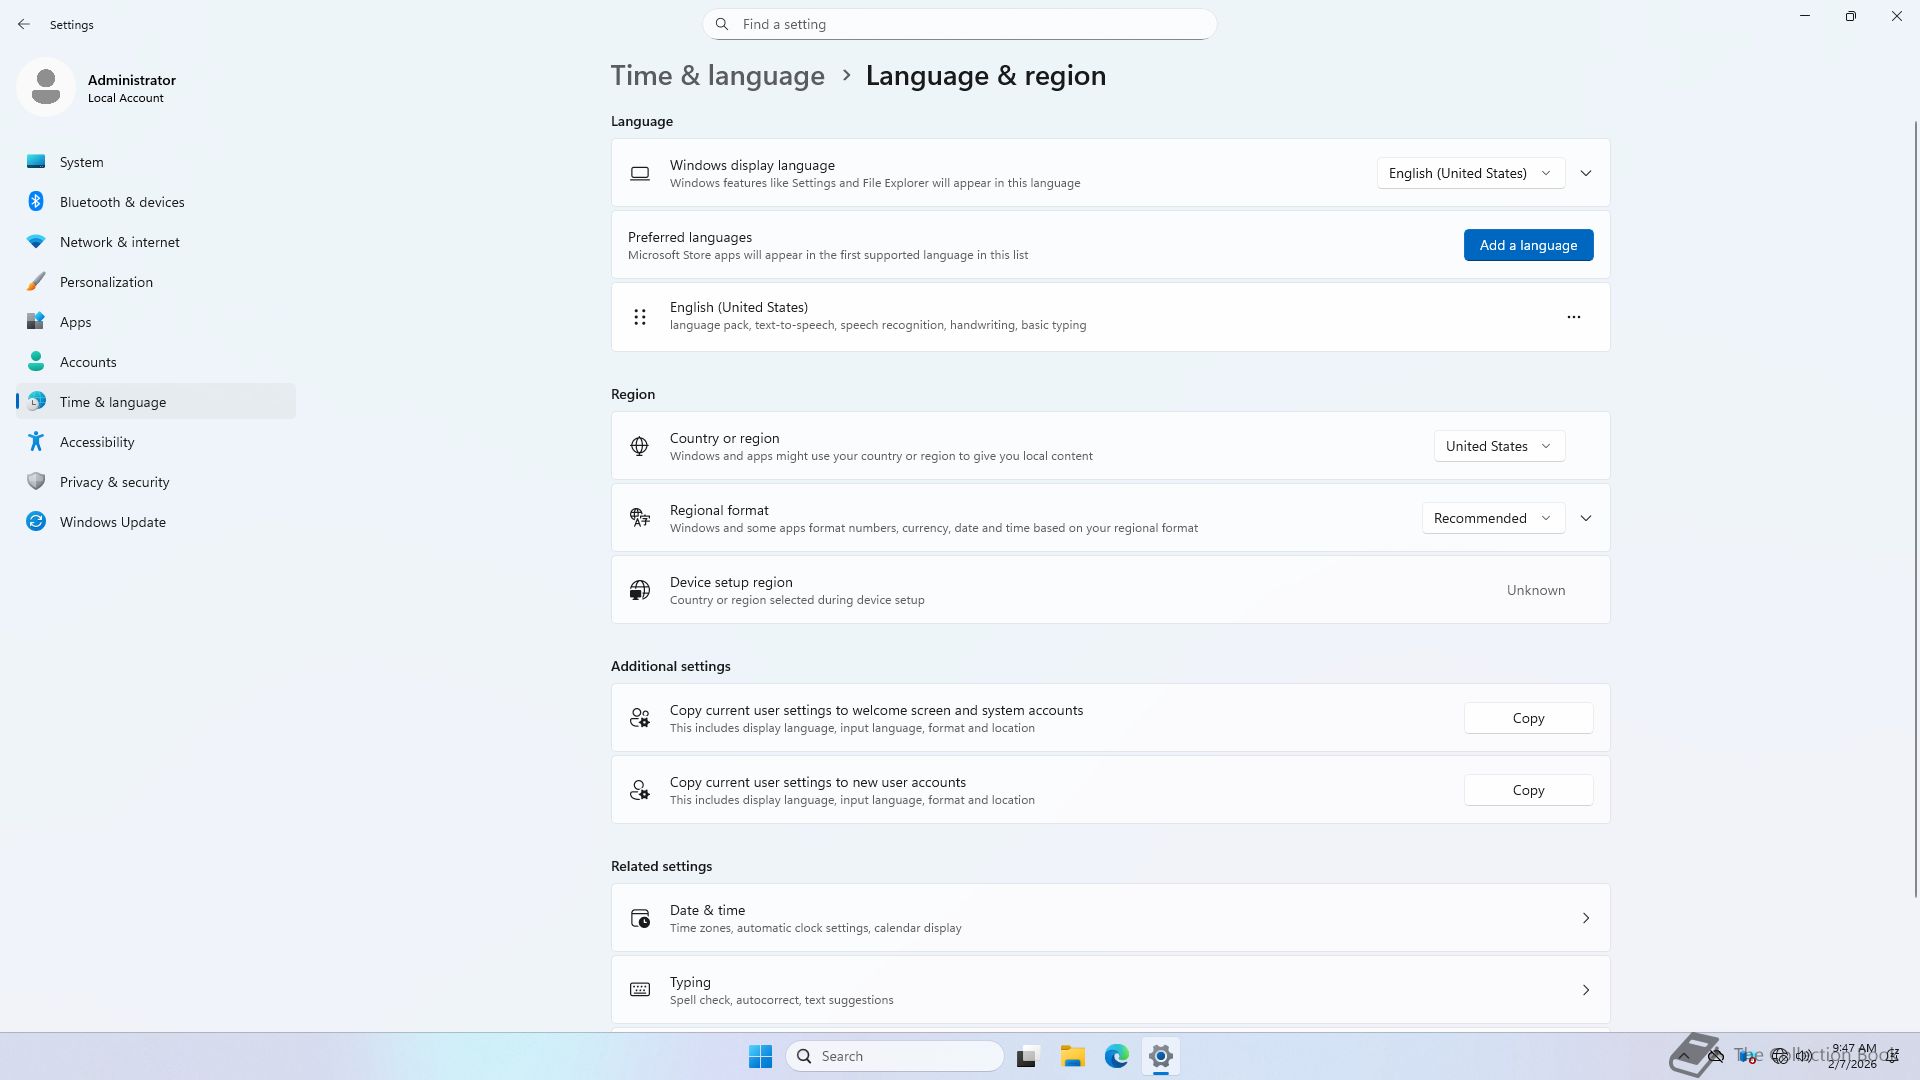Click the Find a setting search box
Screen dimensions: 1920x1080
(960, 24)
